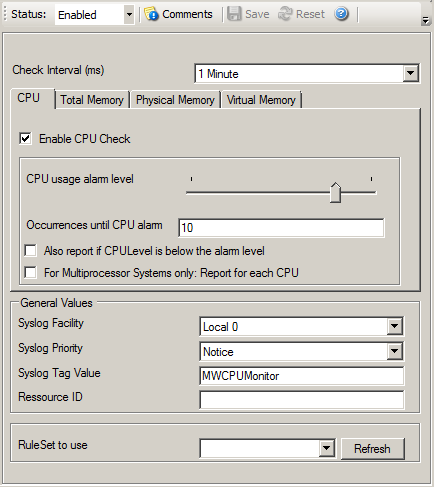Open the Syslog Facility Local 0 dropdown

[x=395, y=326]
